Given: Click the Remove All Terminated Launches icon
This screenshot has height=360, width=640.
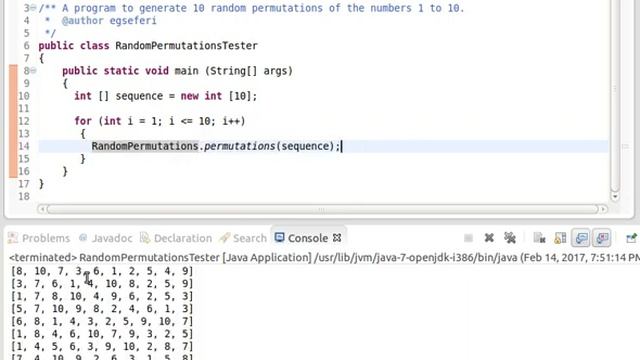Looking at the screenshot, I should click(510, 238).
